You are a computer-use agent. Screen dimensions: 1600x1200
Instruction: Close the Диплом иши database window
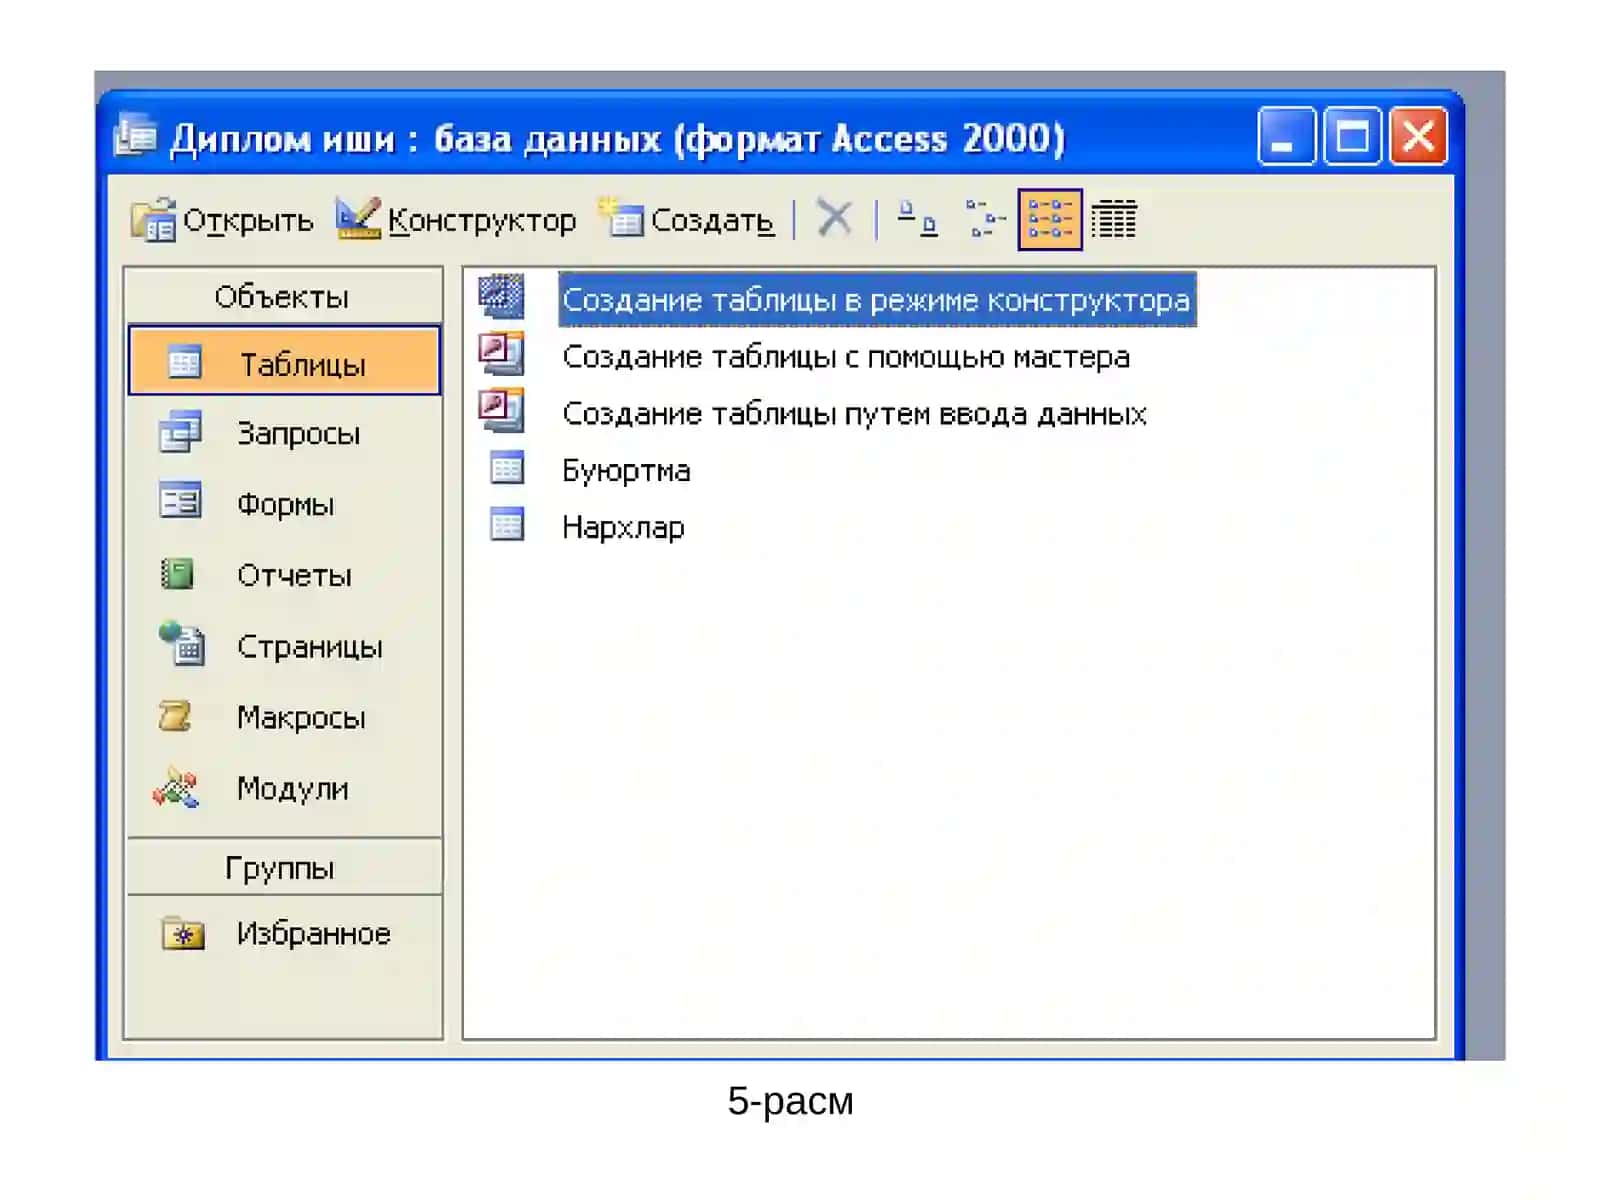(x=1418, y=135)
